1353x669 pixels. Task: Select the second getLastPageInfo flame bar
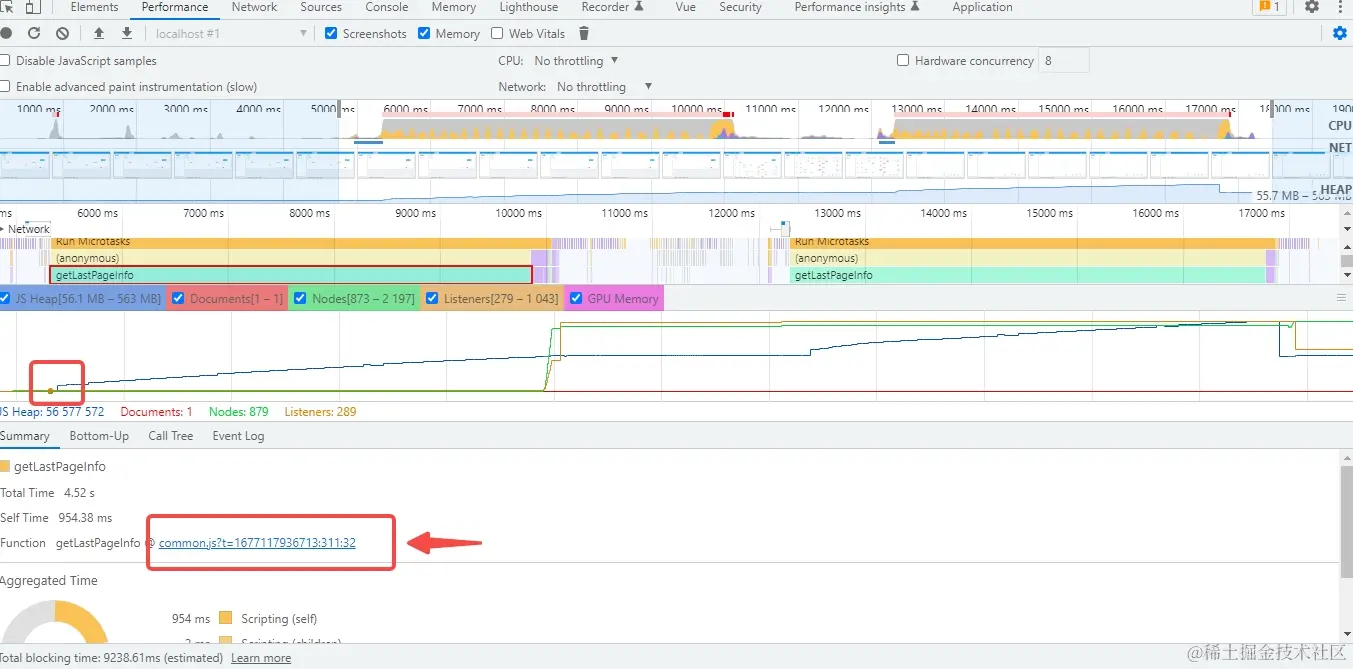coord(1027,275)
